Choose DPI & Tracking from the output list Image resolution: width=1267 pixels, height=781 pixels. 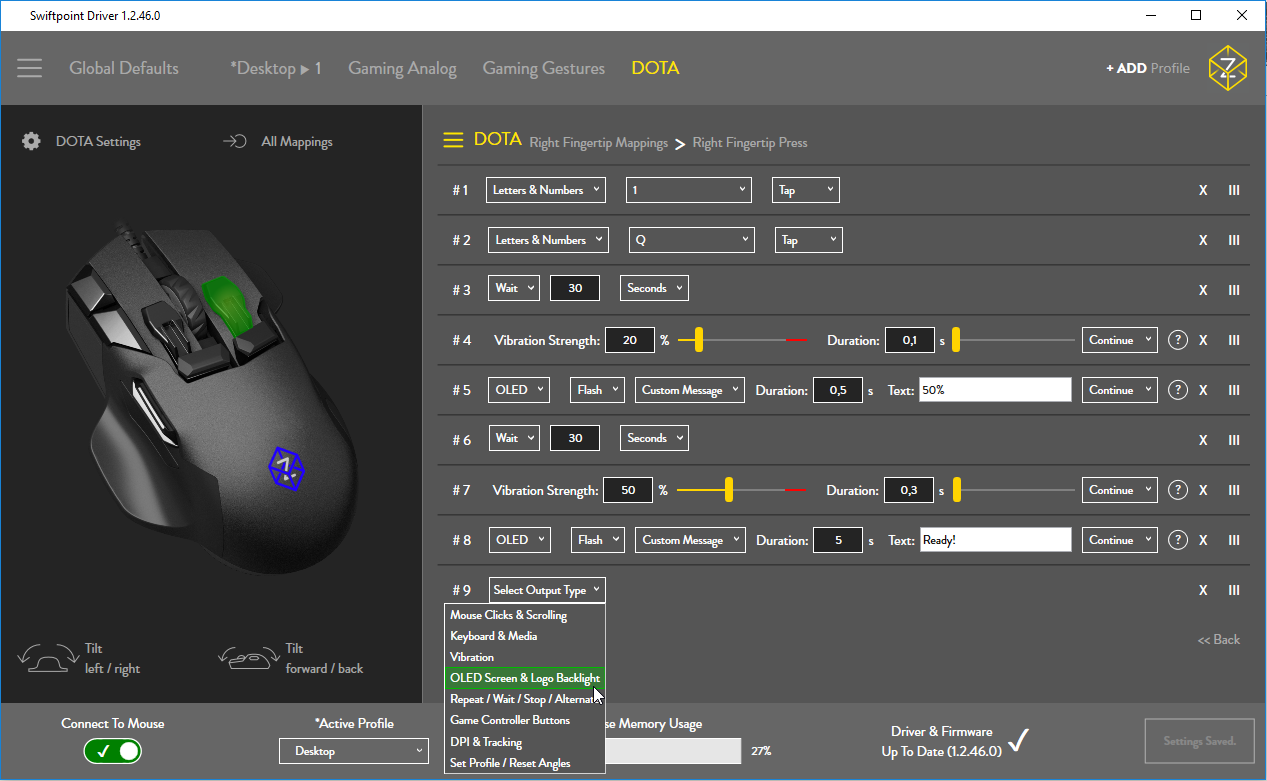(x=487, y=742)
